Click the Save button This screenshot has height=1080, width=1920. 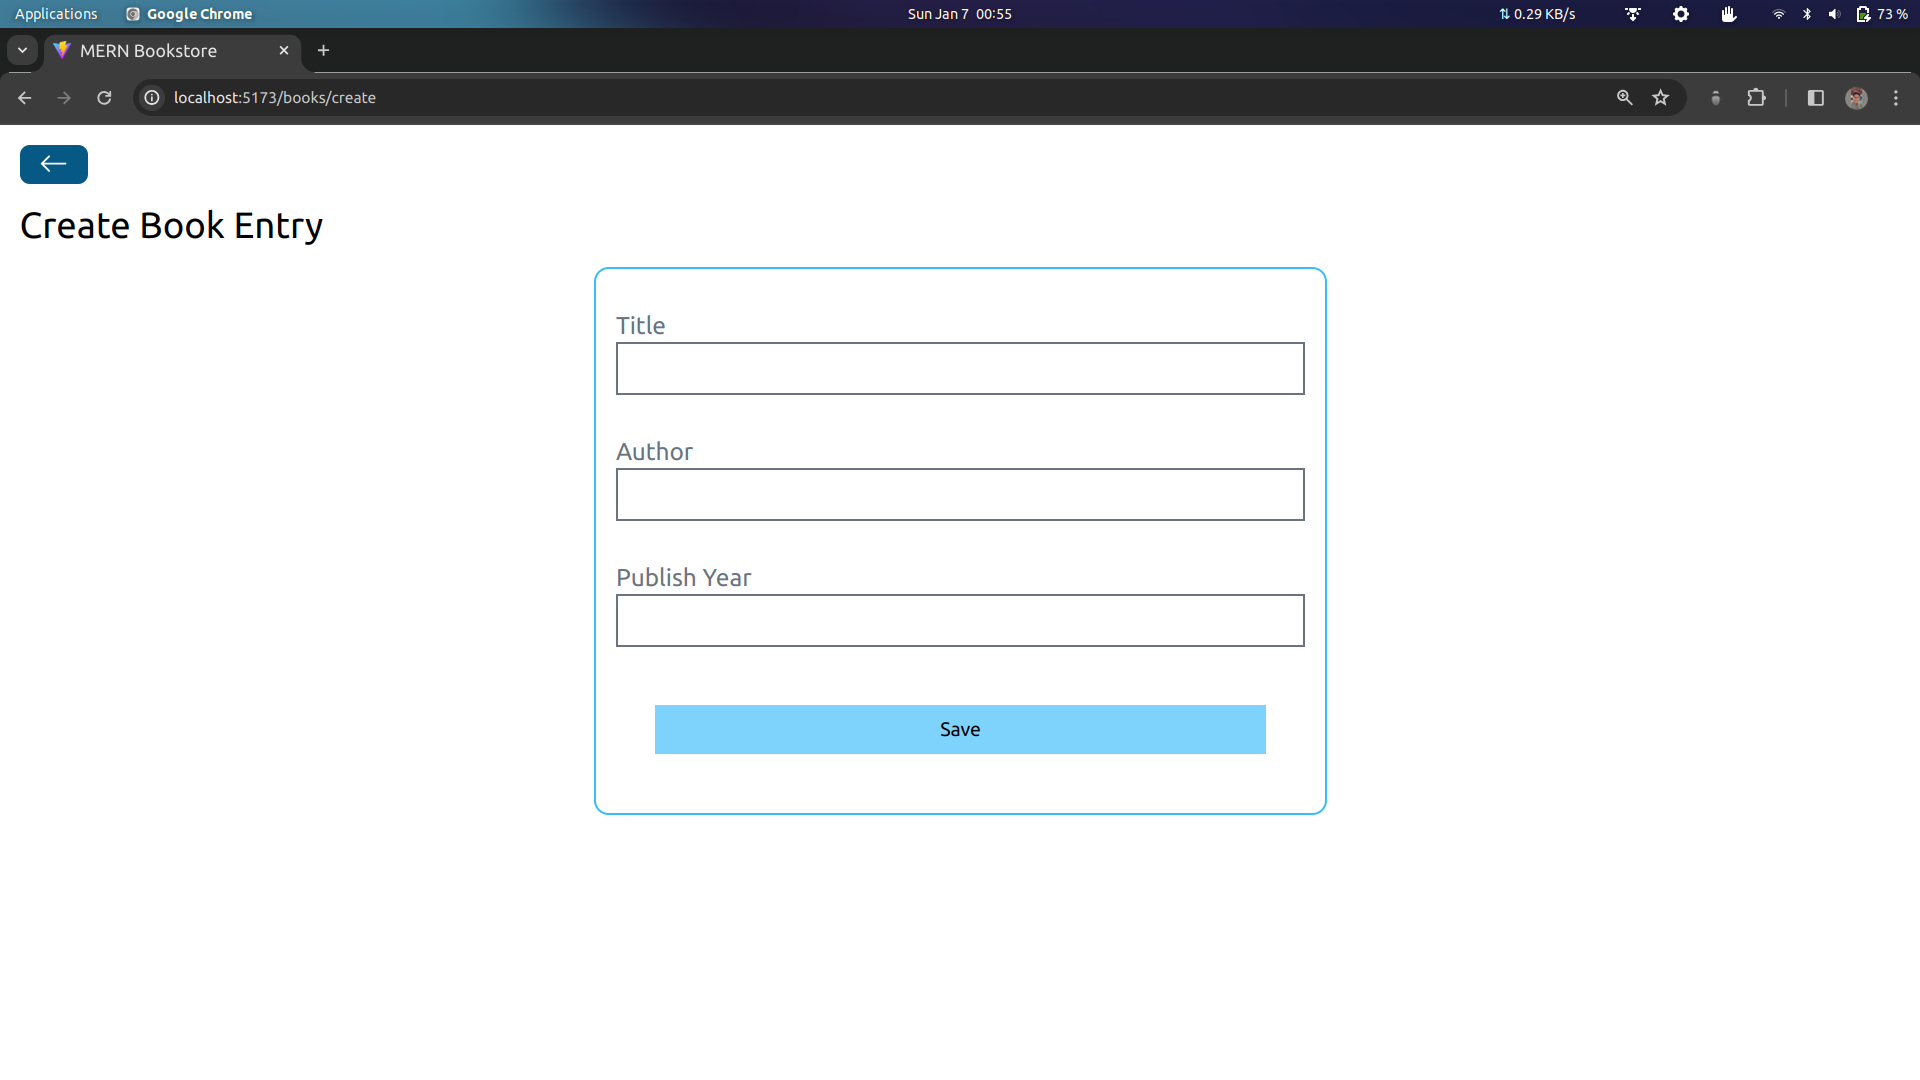[x=959, y=729]
